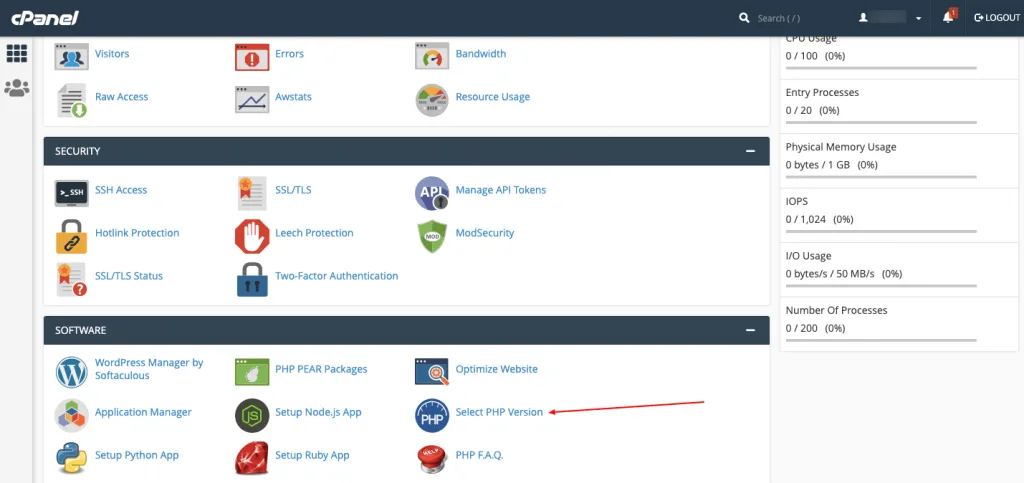The image size is (1024, 483).
Task: Open the Resource Usage link
Action: (x=492, y=97)
